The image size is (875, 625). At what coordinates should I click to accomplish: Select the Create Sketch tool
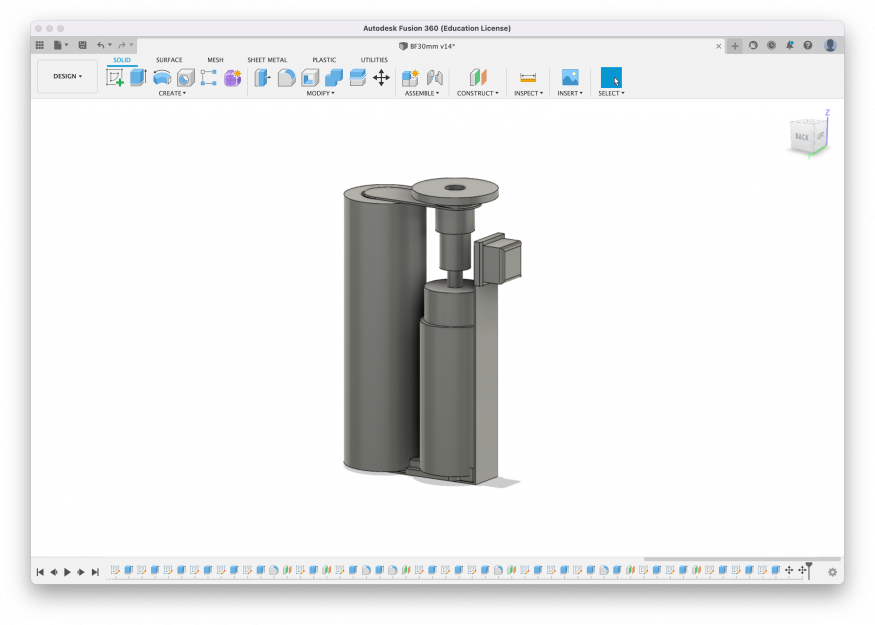coord(115,77)
